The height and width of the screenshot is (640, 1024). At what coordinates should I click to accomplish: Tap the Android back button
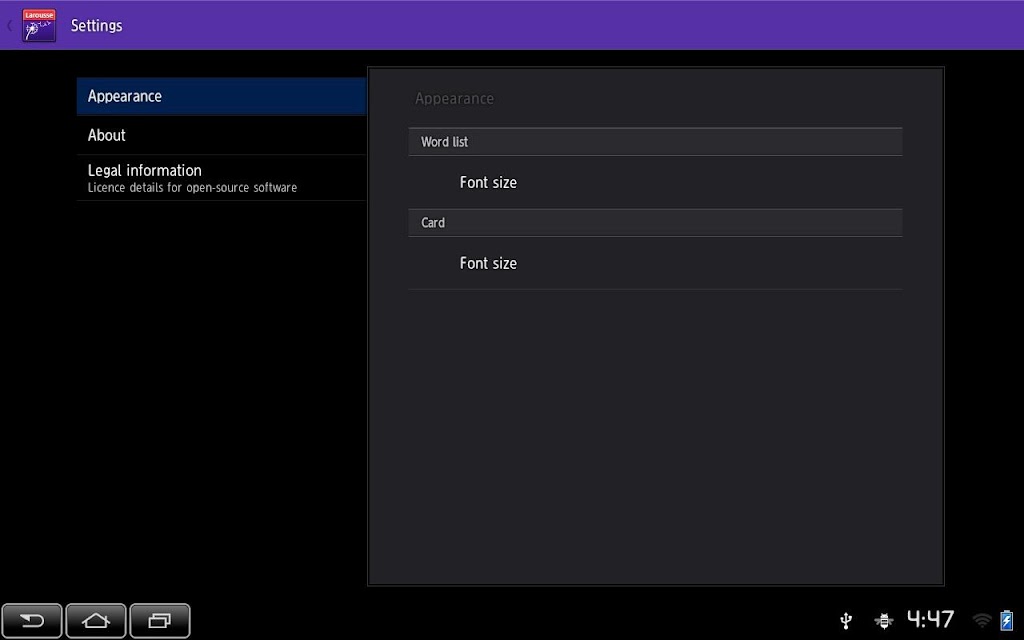32,620
